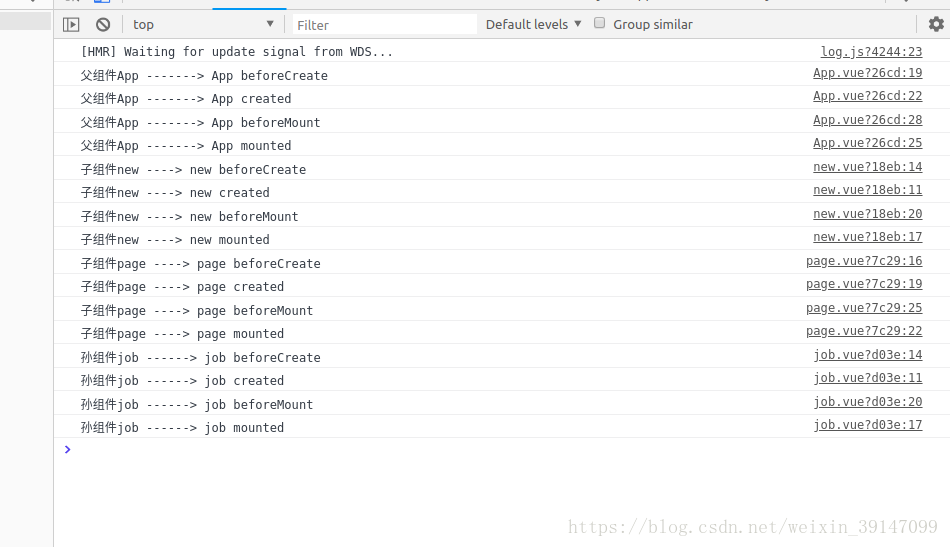Image resolution: width=950 pixels, height=547 pixels.
Task: Open source link page.vue?7c29:19
Action: (x=864, y=283)
